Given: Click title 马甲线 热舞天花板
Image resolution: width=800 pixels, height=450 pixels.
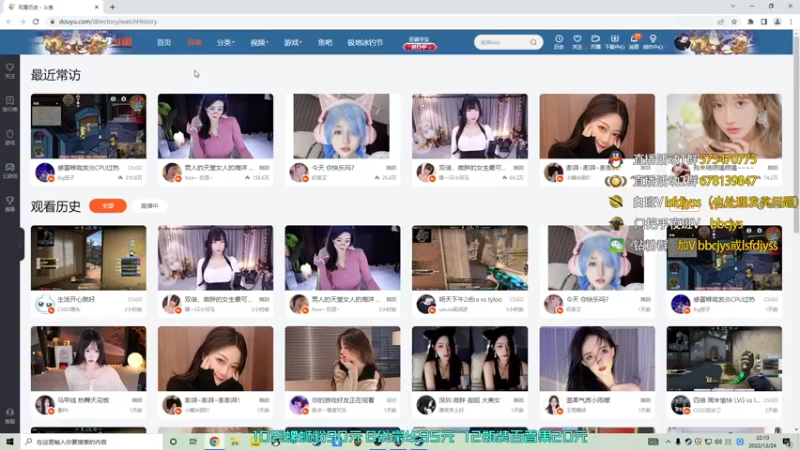Looking at the screenshot, I should point(83,400).
